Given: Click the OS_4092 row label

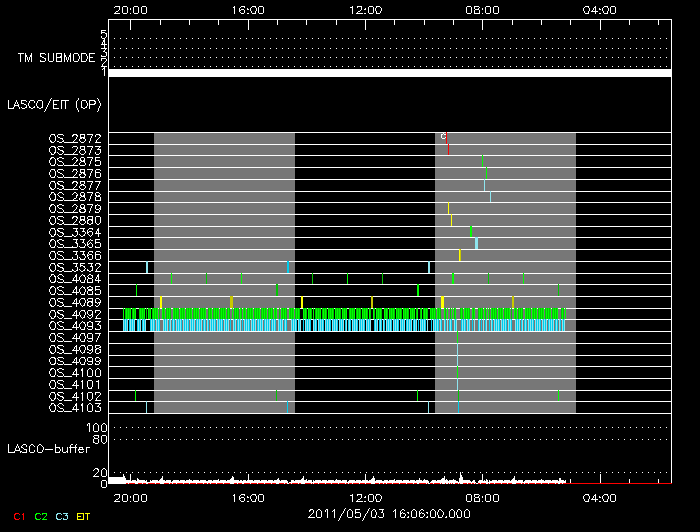Looking at the screenshot, I should point(75,314).
